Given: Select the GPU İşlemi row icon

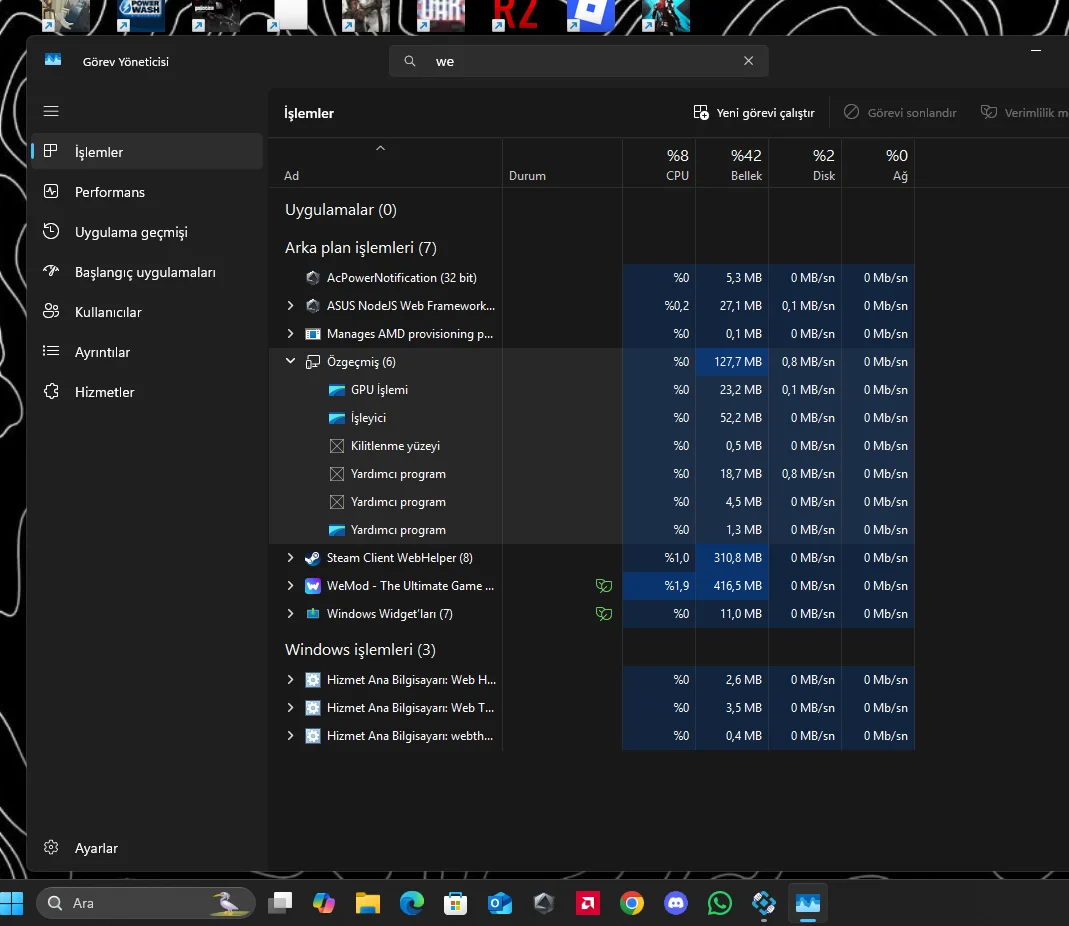Looking at the screenshot, I should point(337,390).
